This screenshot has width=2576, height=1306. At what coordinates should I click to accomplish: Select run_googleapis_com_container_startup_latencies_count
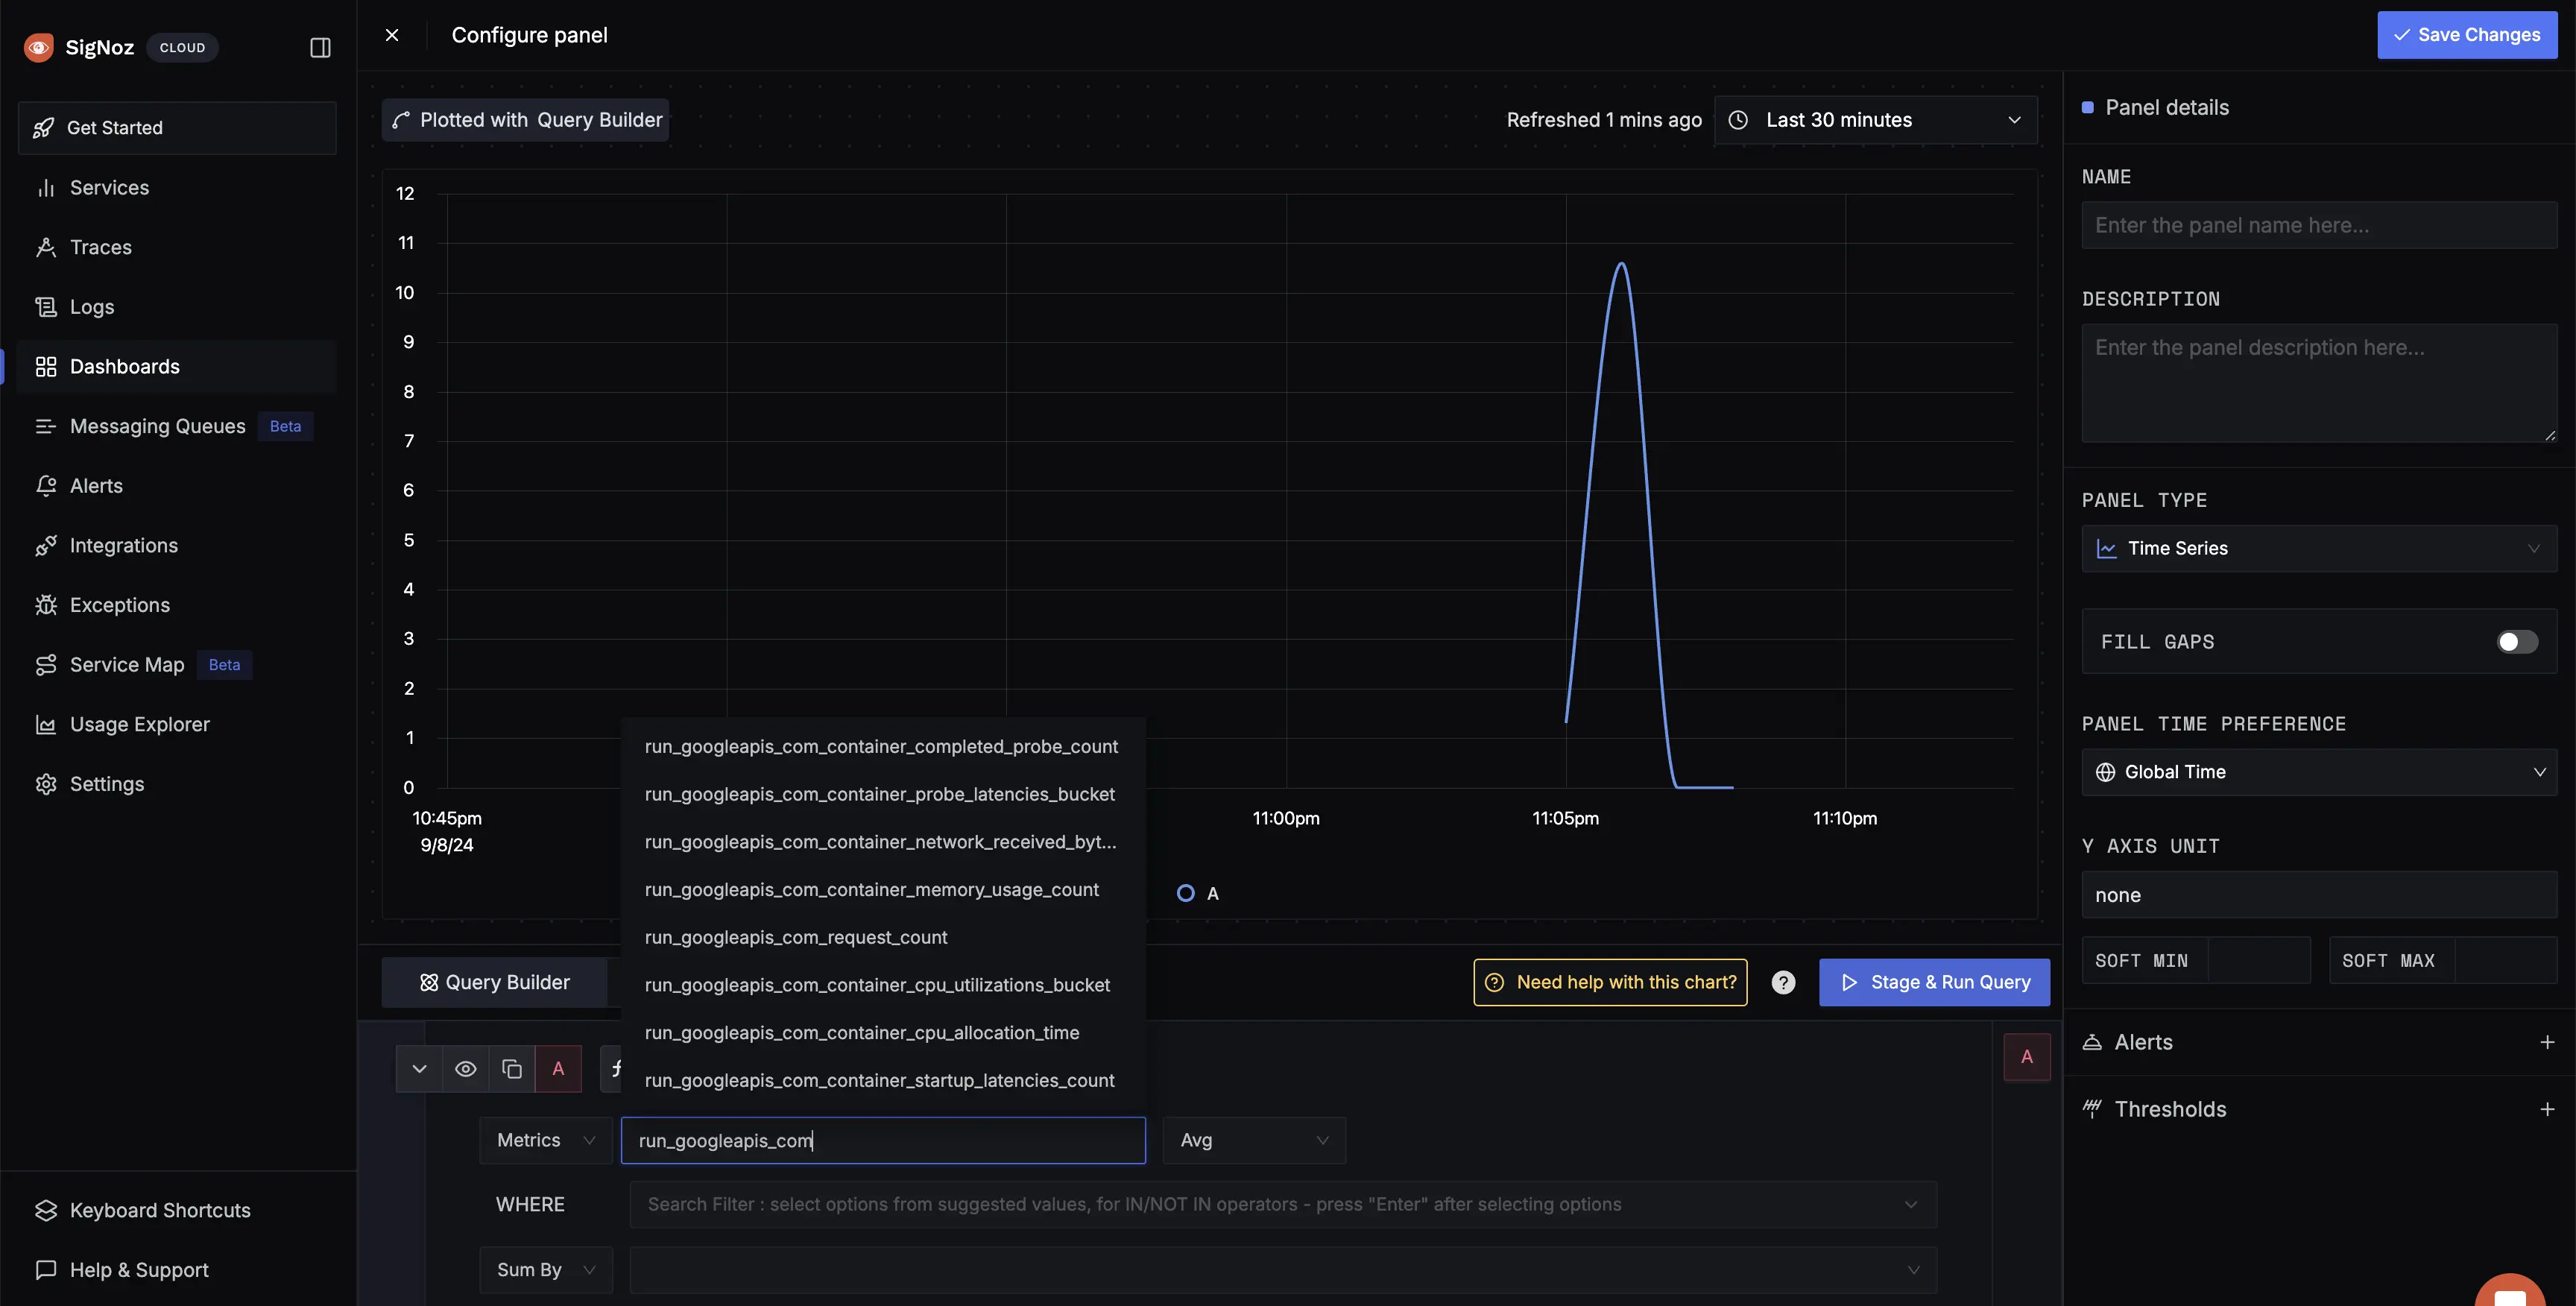(883, 1081)
